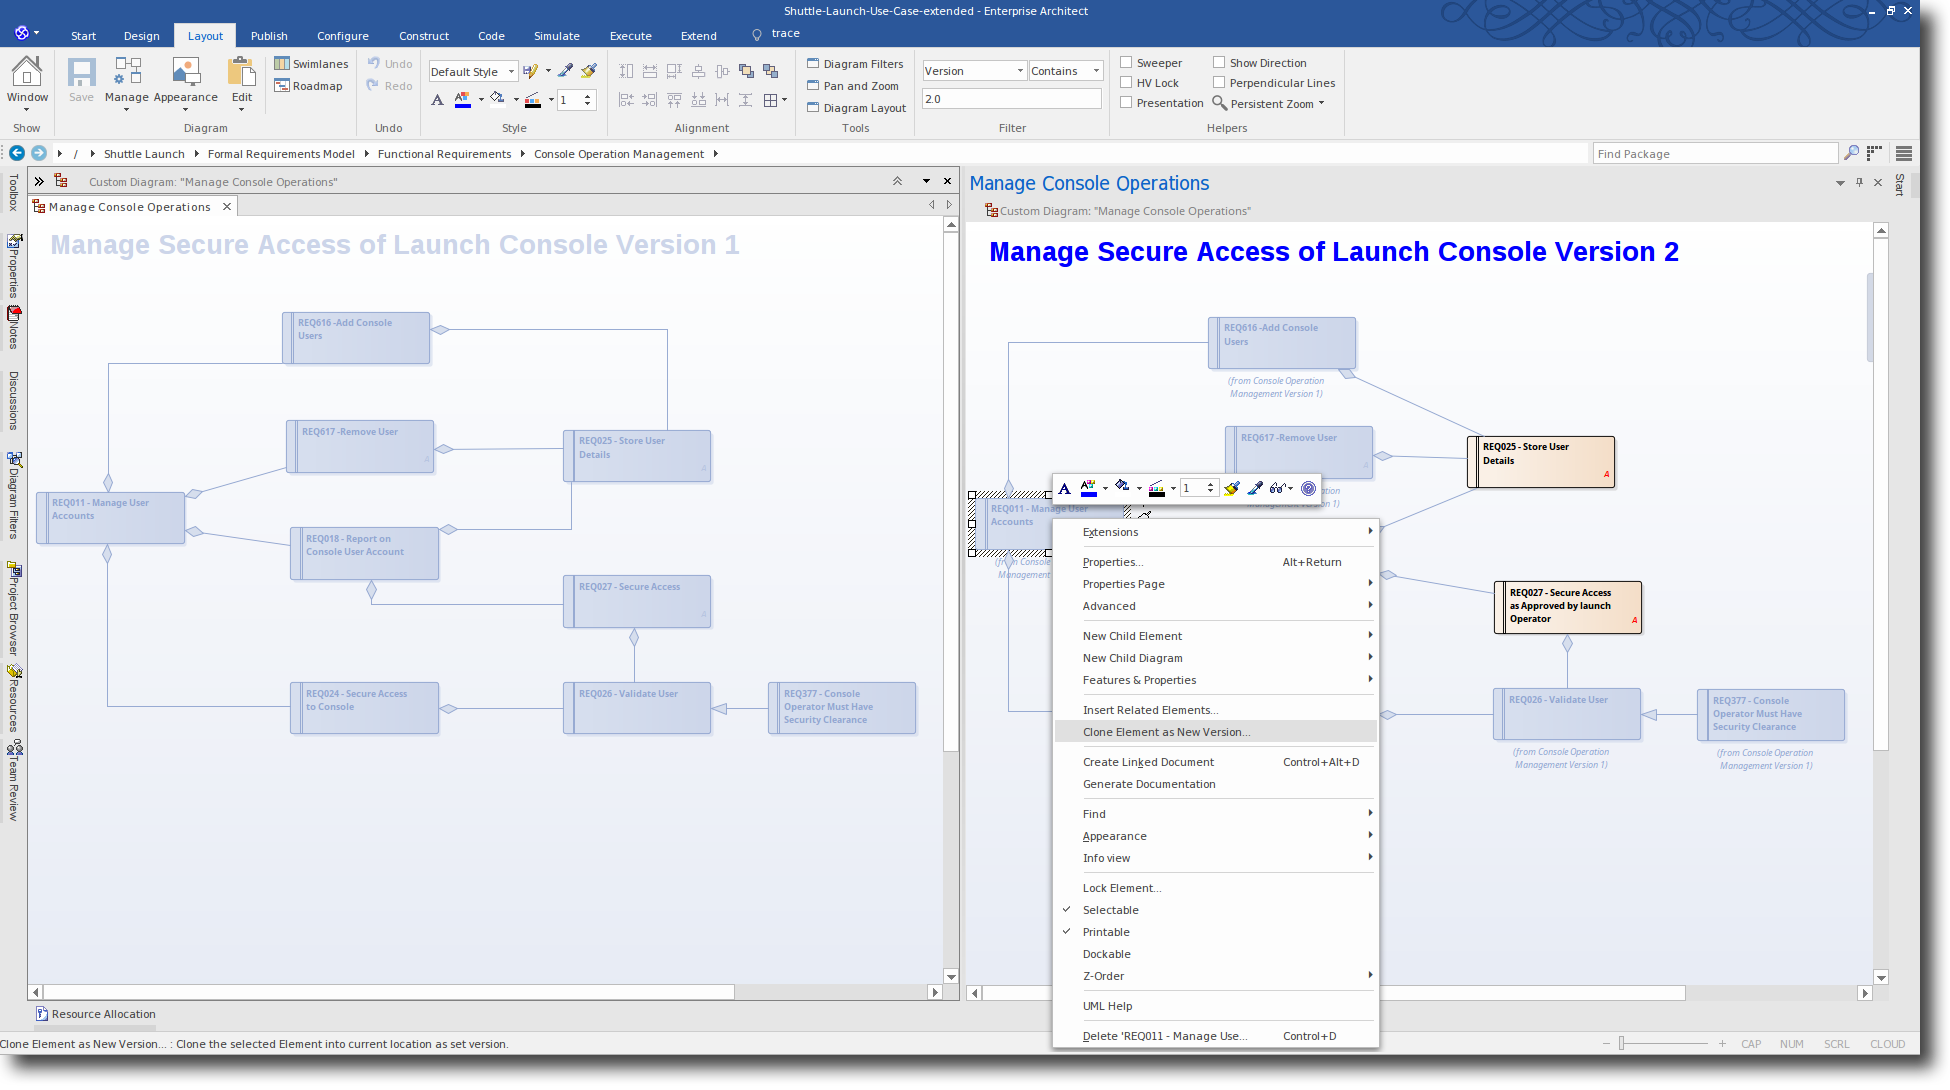1950x1090 pixels.
Task: Click the ribbon font style 'A' icon
Action: point(437,100)
